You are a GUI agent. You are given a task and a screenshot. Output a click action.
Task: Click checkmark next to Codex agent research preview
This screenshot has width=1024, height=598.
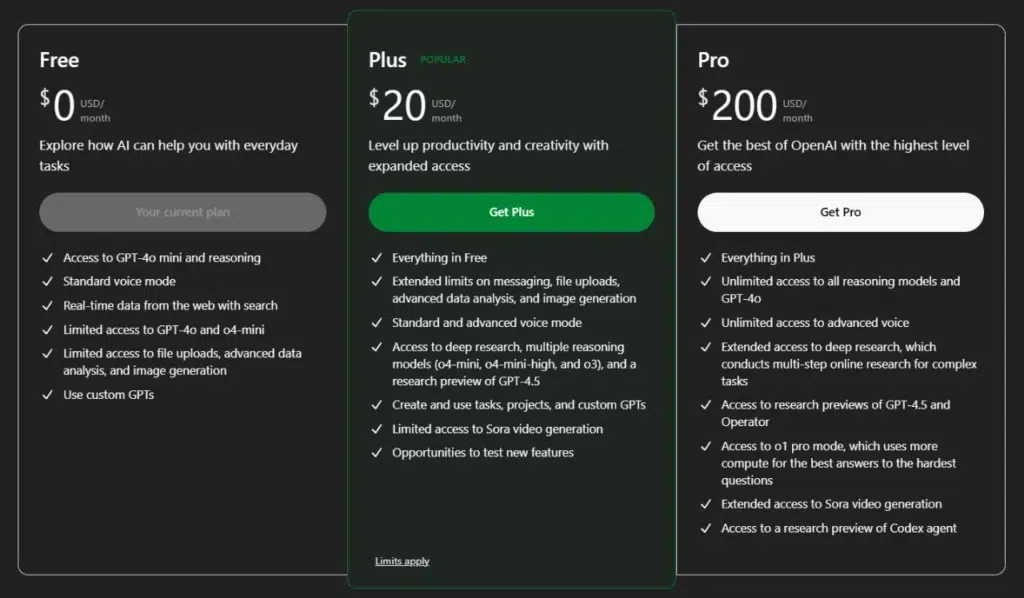click(x=706, y=528)
